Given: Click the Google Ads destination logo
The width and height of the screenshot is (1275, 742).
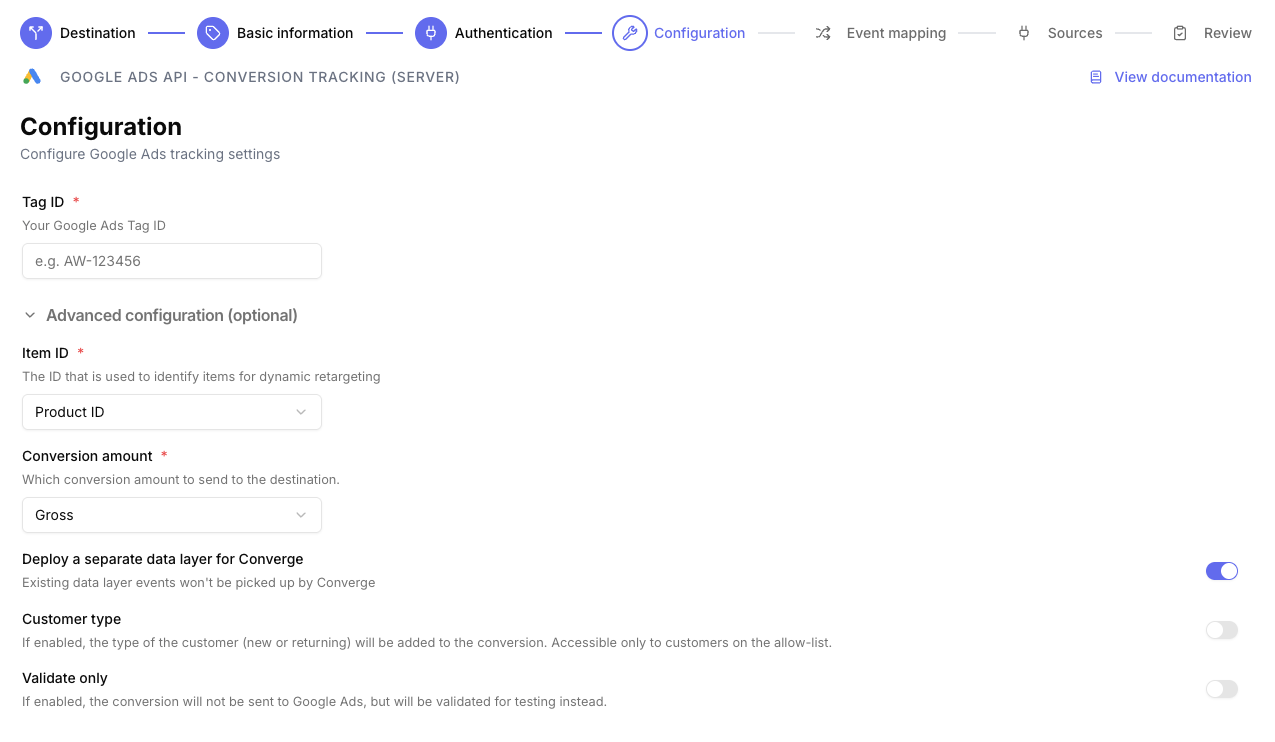Looking at the screenshot, I should pos(31,76).
